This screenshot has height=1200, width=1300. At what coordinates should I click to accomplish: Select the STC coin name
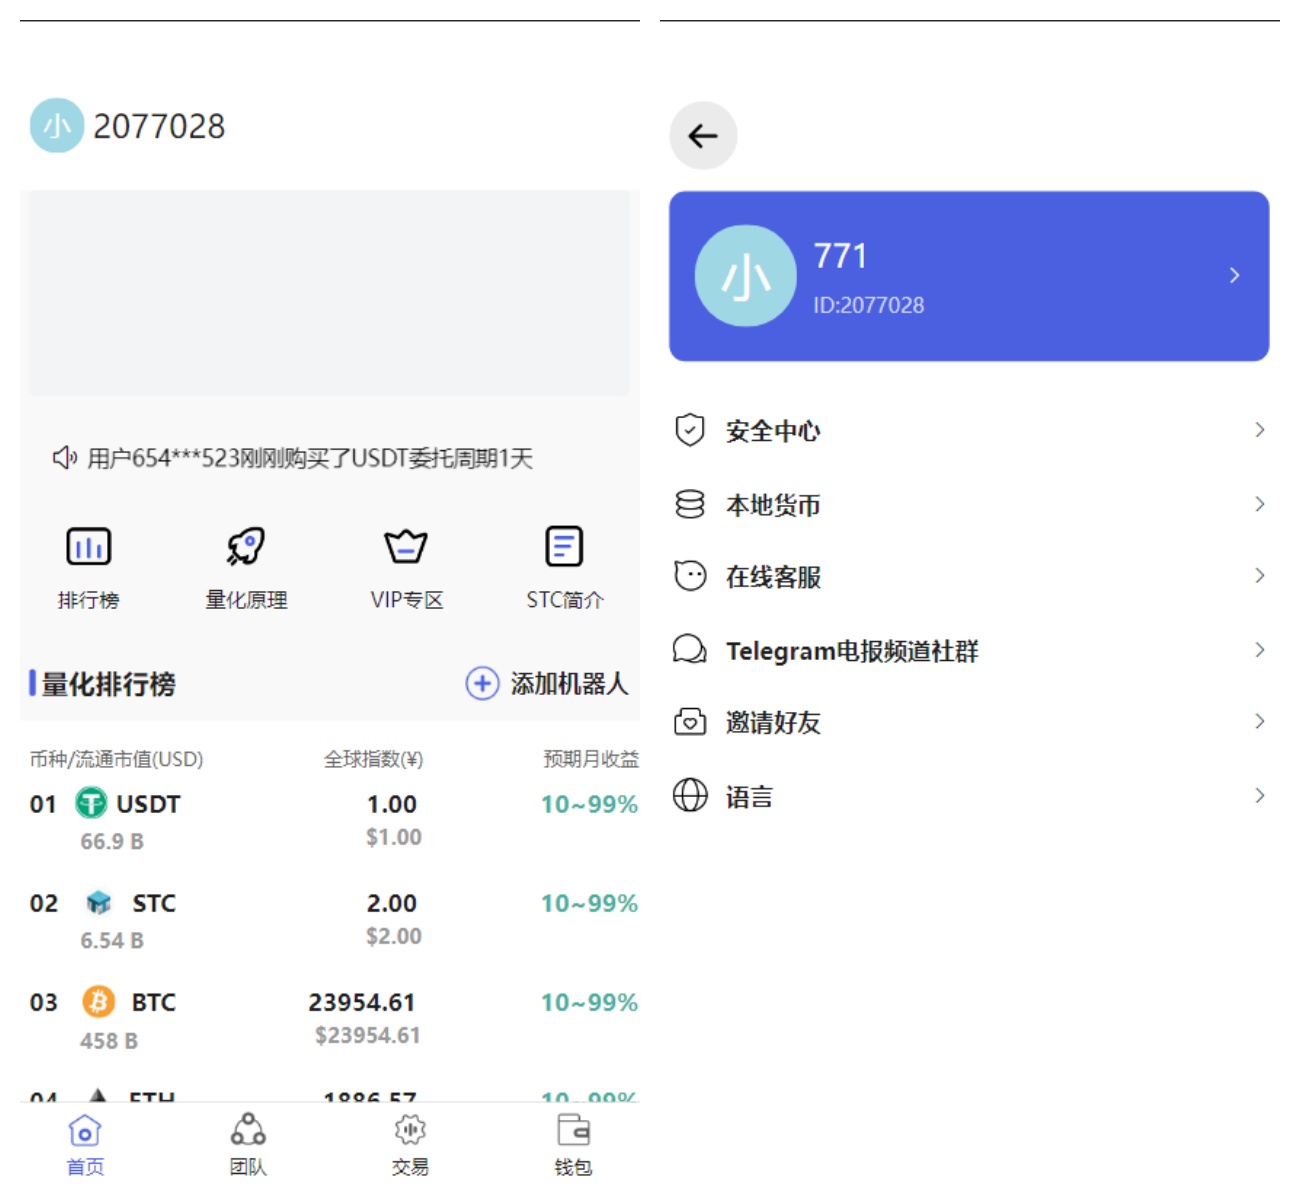(154, 903)
